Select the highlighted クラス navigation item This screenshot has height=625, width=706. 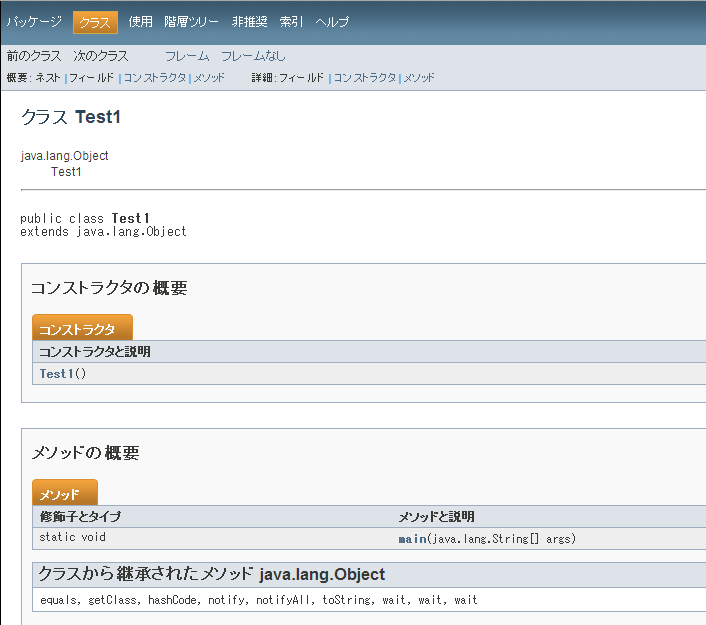[95, 22]
